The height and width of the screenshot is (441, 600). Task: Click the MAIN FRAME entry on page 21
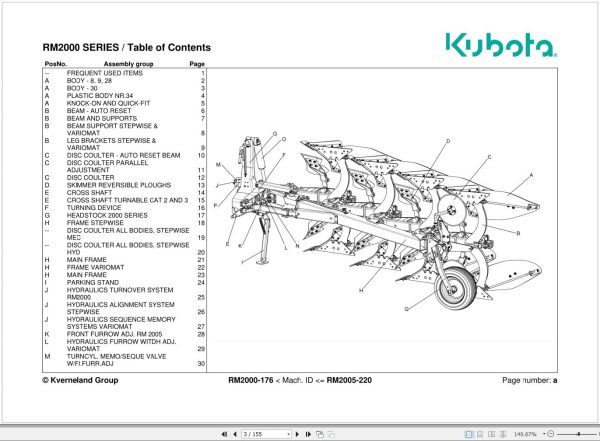[x=86, y=260]
